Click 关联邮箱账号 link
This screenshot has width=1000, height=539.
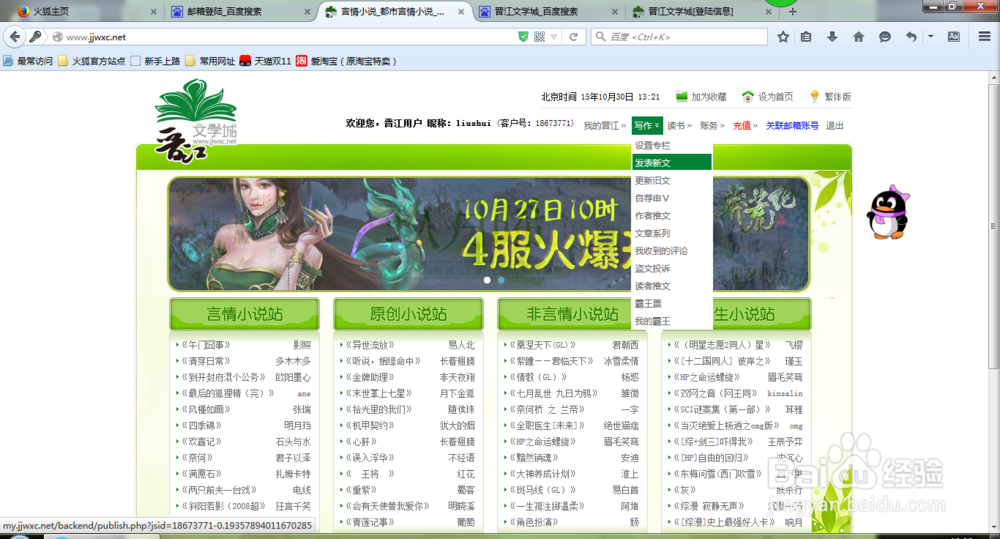pos(792,126)
